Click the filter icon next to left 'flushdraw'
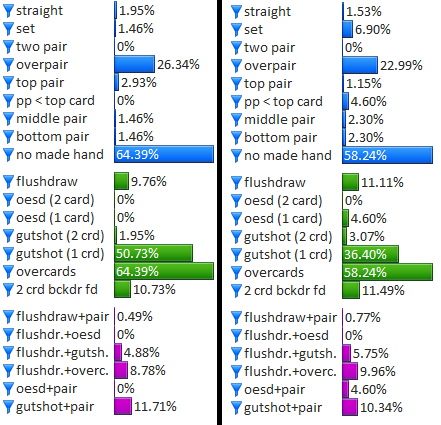Image resolution: width=441 pixels, height=425 pixels. [x=8, y=182]
